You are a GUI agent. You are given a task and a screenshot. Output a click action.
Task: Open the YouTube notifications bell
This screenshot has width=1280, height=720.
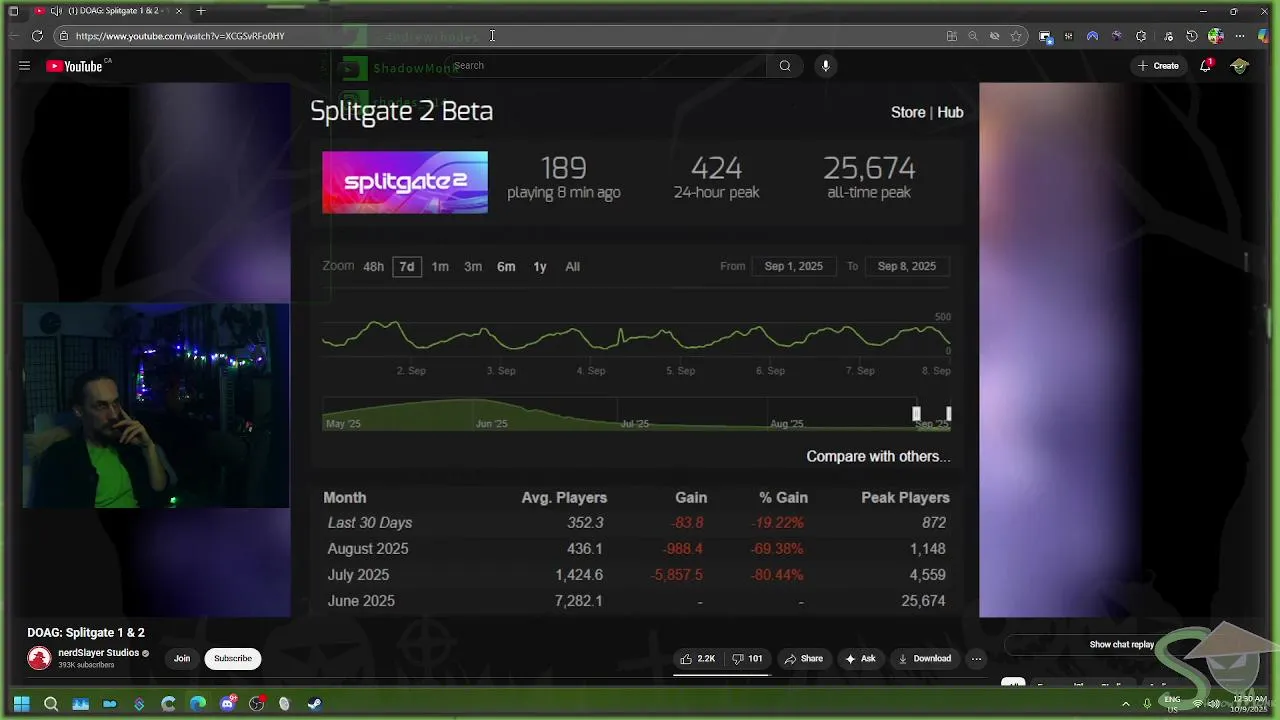(1206, 66)
